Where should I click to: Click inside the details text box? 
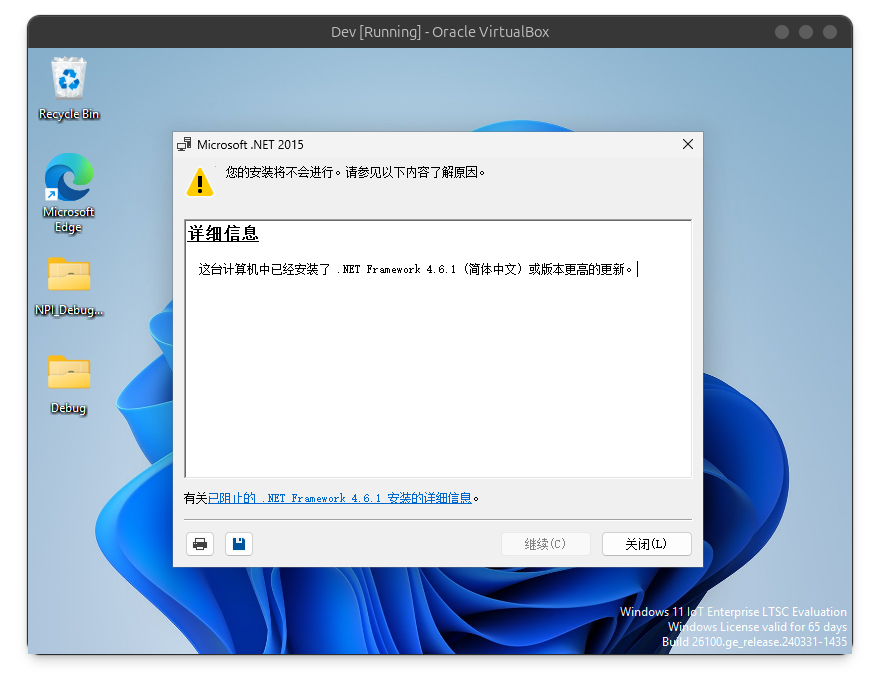[438, 348]
